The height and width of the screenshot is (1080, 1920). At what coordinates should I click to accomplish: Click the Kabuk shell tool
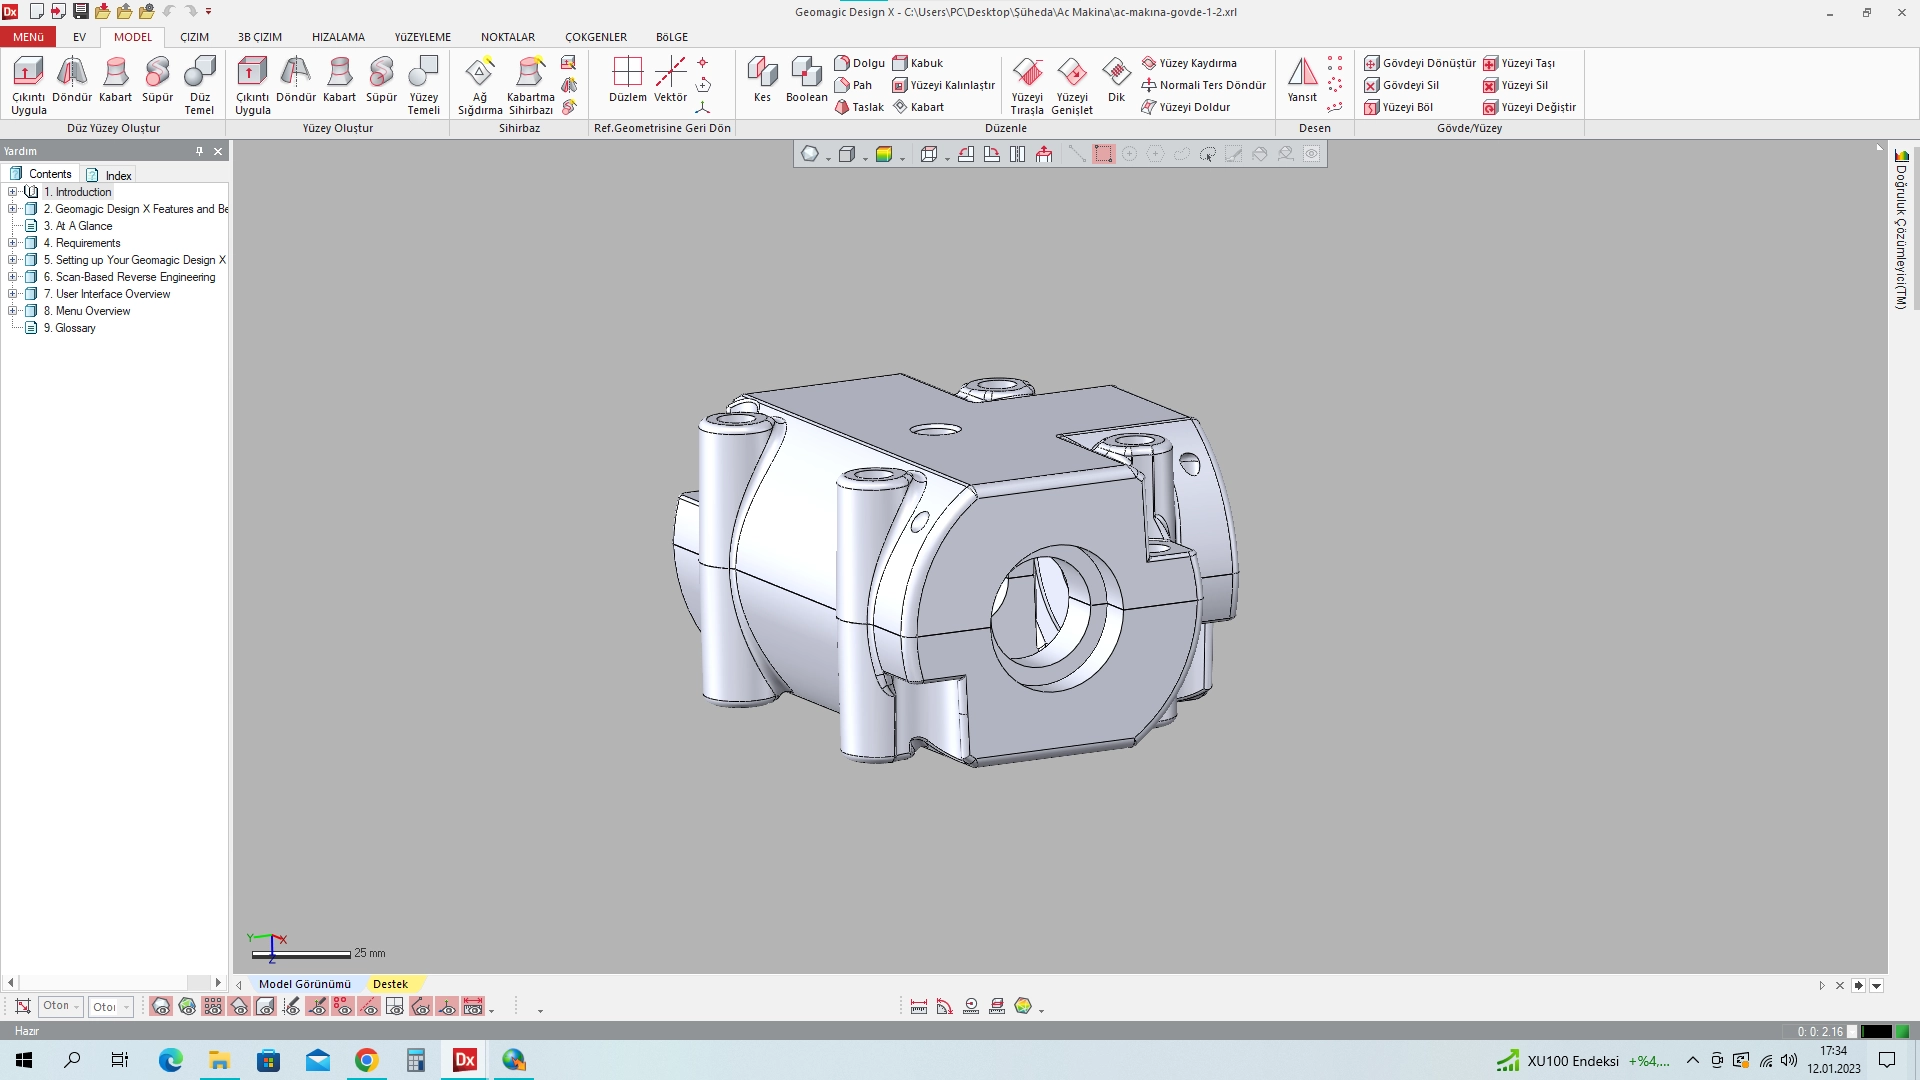click(x=918, y=63)
